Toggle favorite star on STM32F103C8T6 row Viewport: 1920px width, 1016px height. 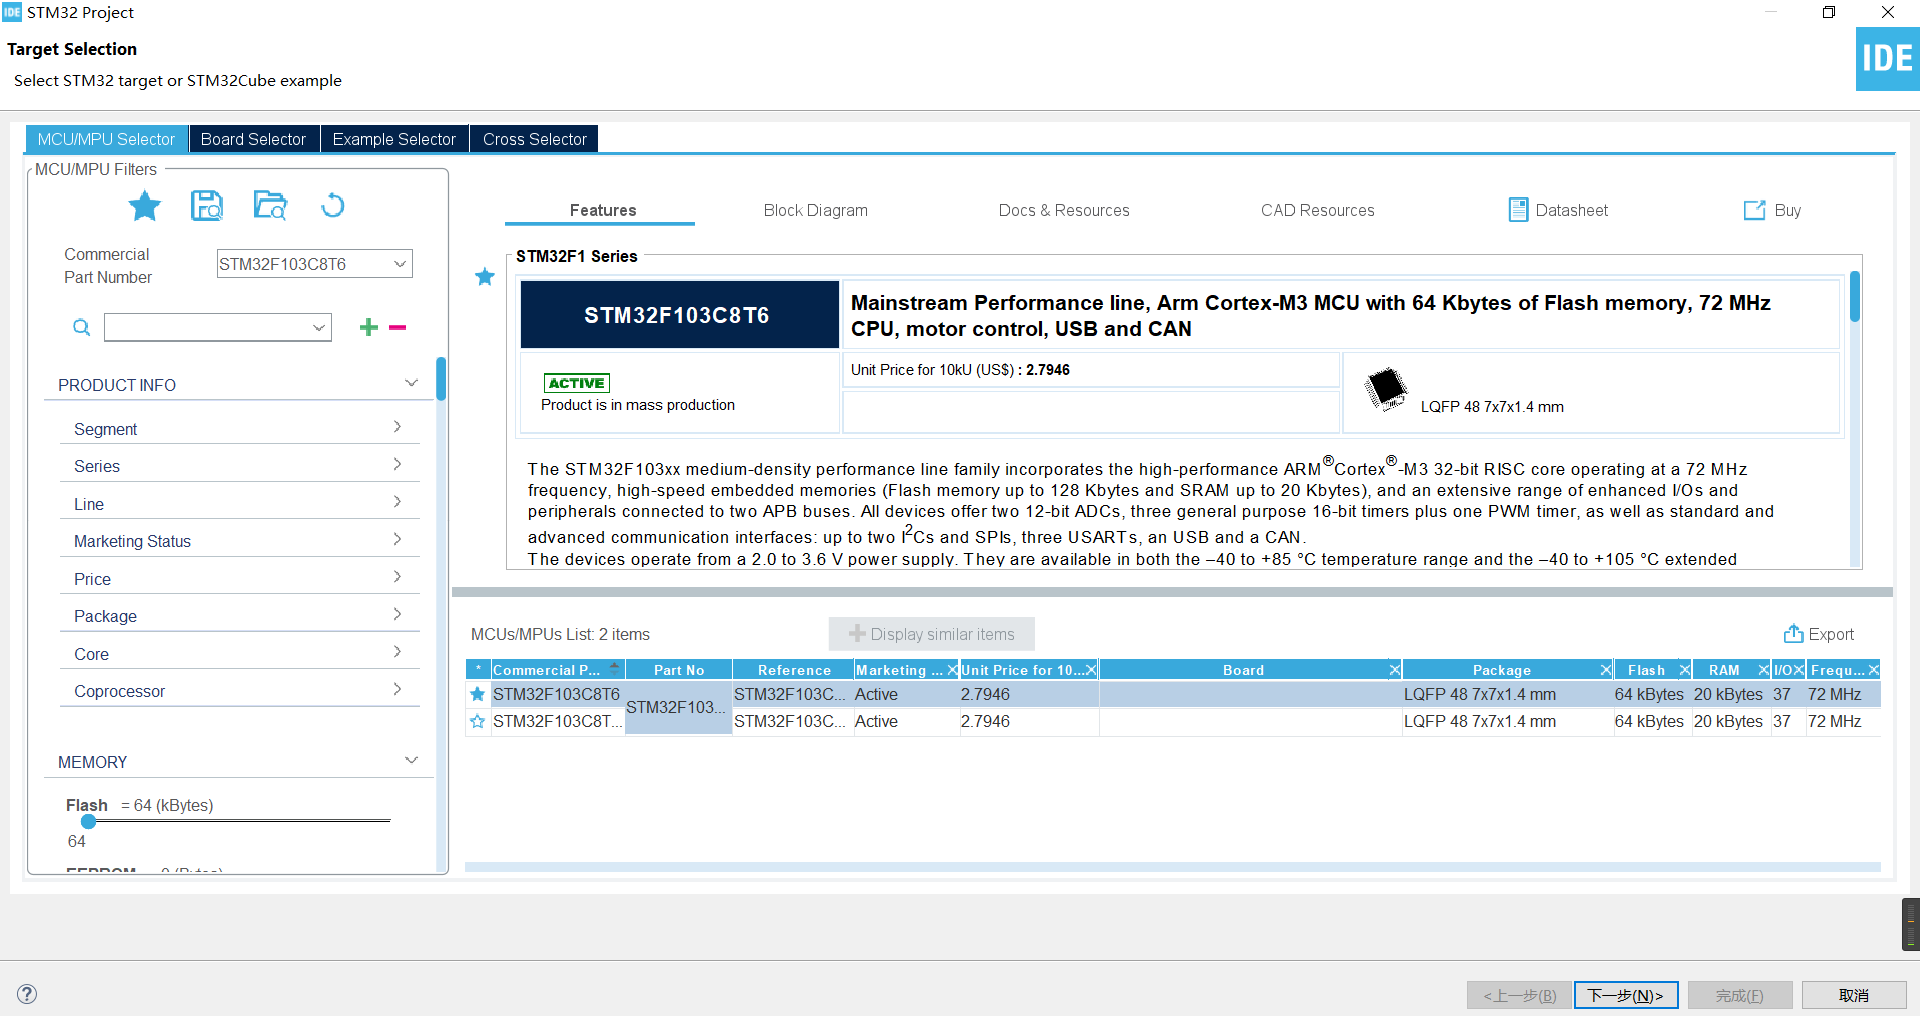tap(478, 694)
